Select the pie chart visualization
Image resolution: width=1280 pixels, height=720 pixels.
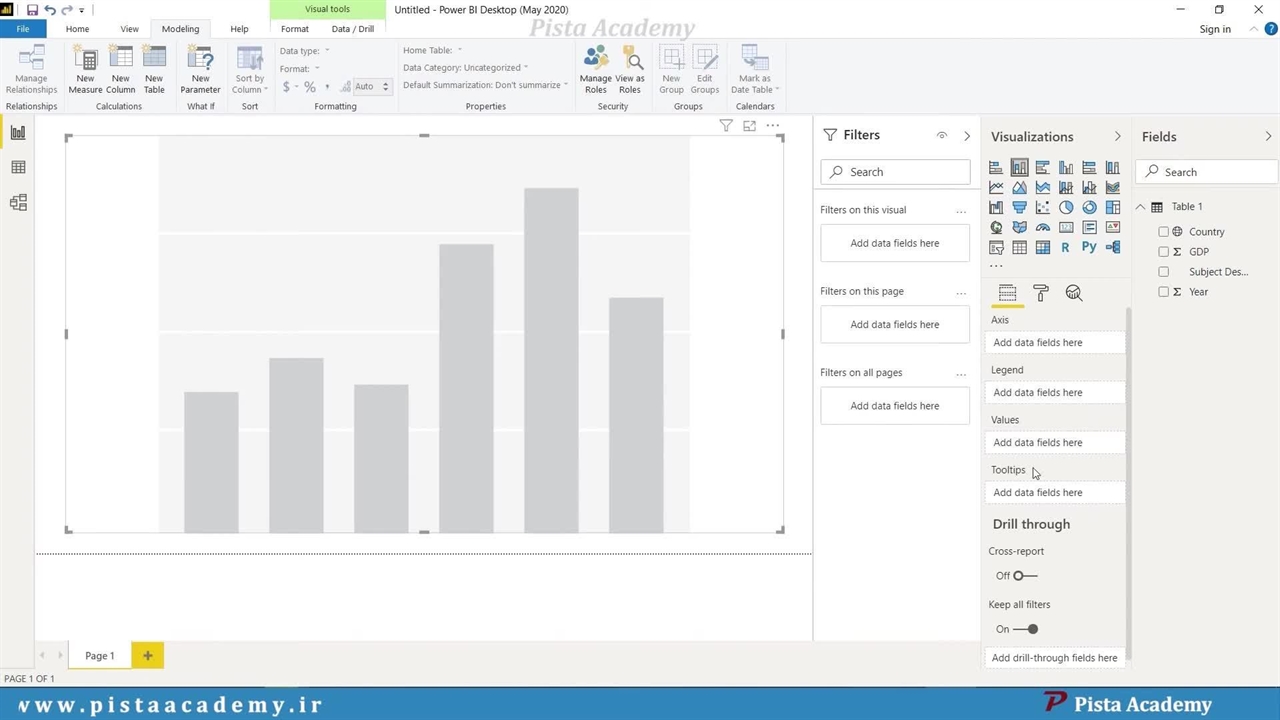tap(1066, 208)
